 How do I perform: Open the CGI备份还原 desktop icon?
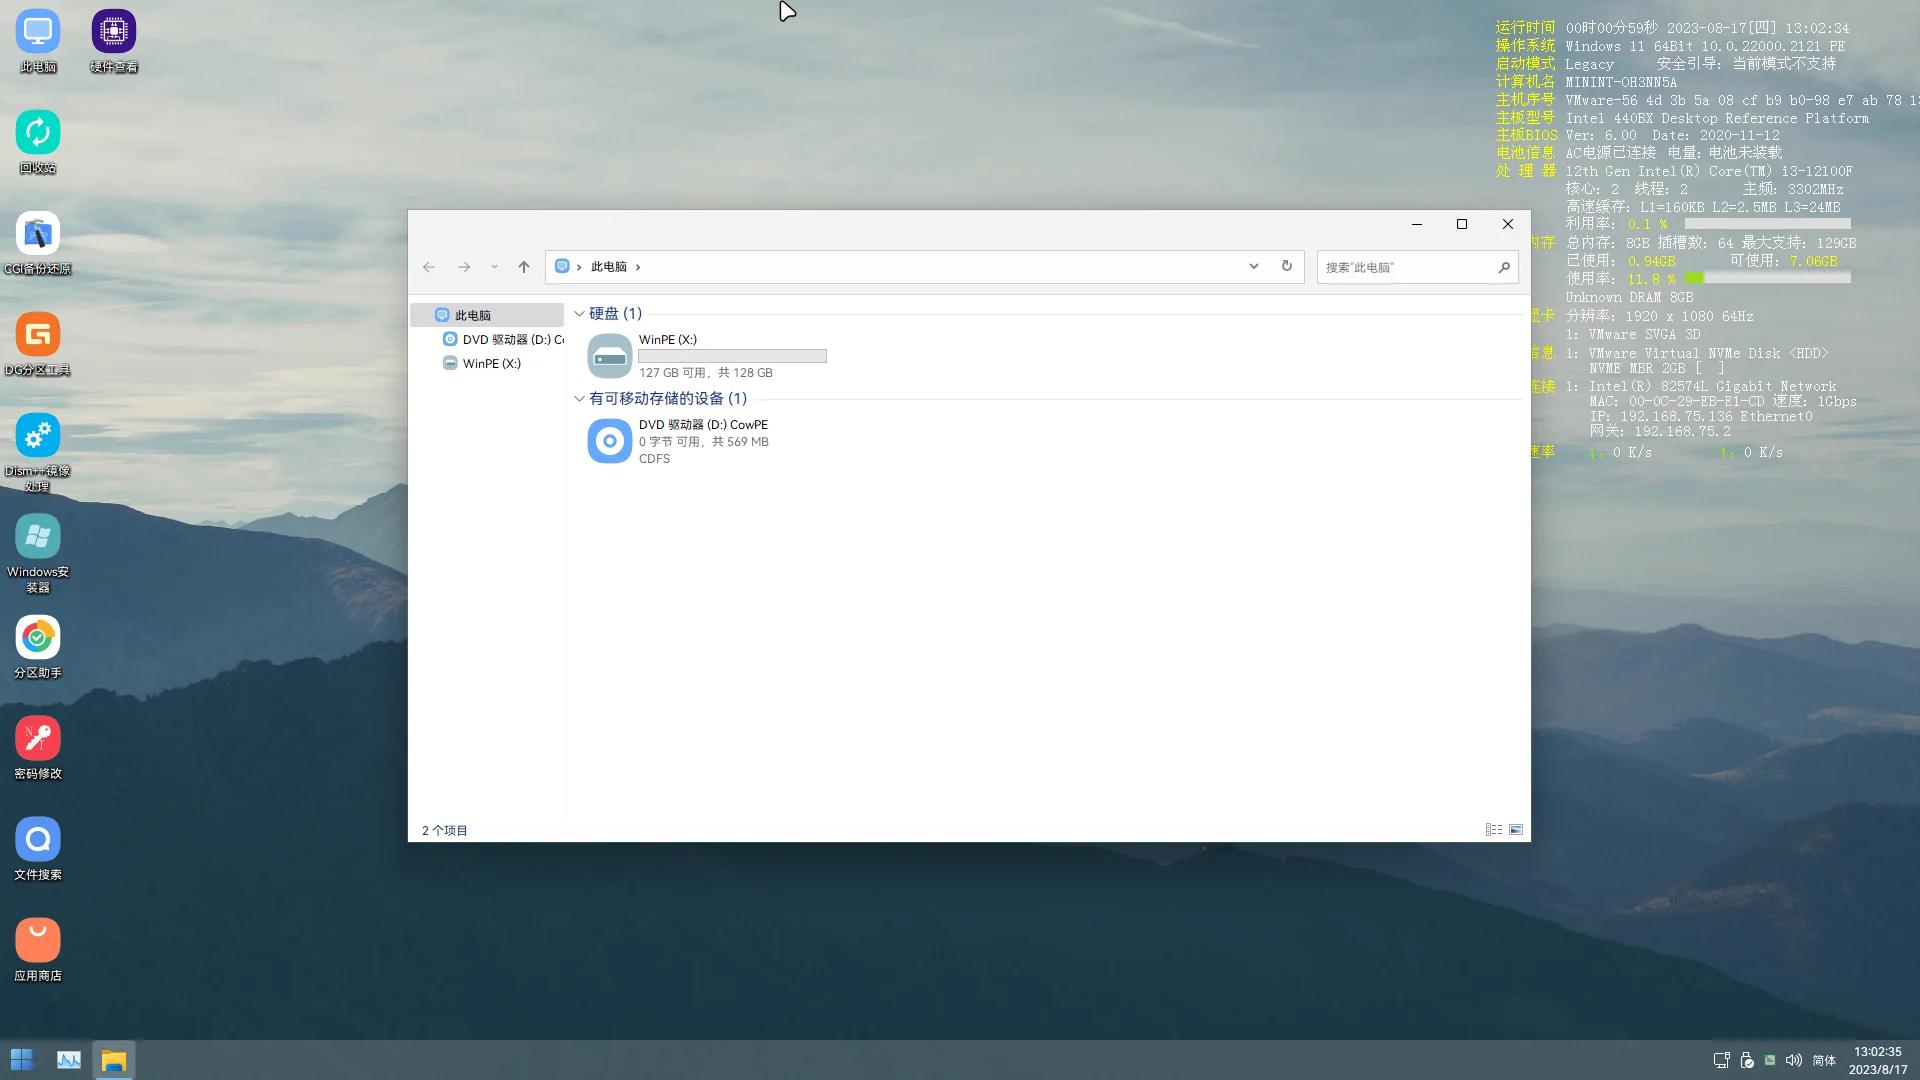point(38,234)
